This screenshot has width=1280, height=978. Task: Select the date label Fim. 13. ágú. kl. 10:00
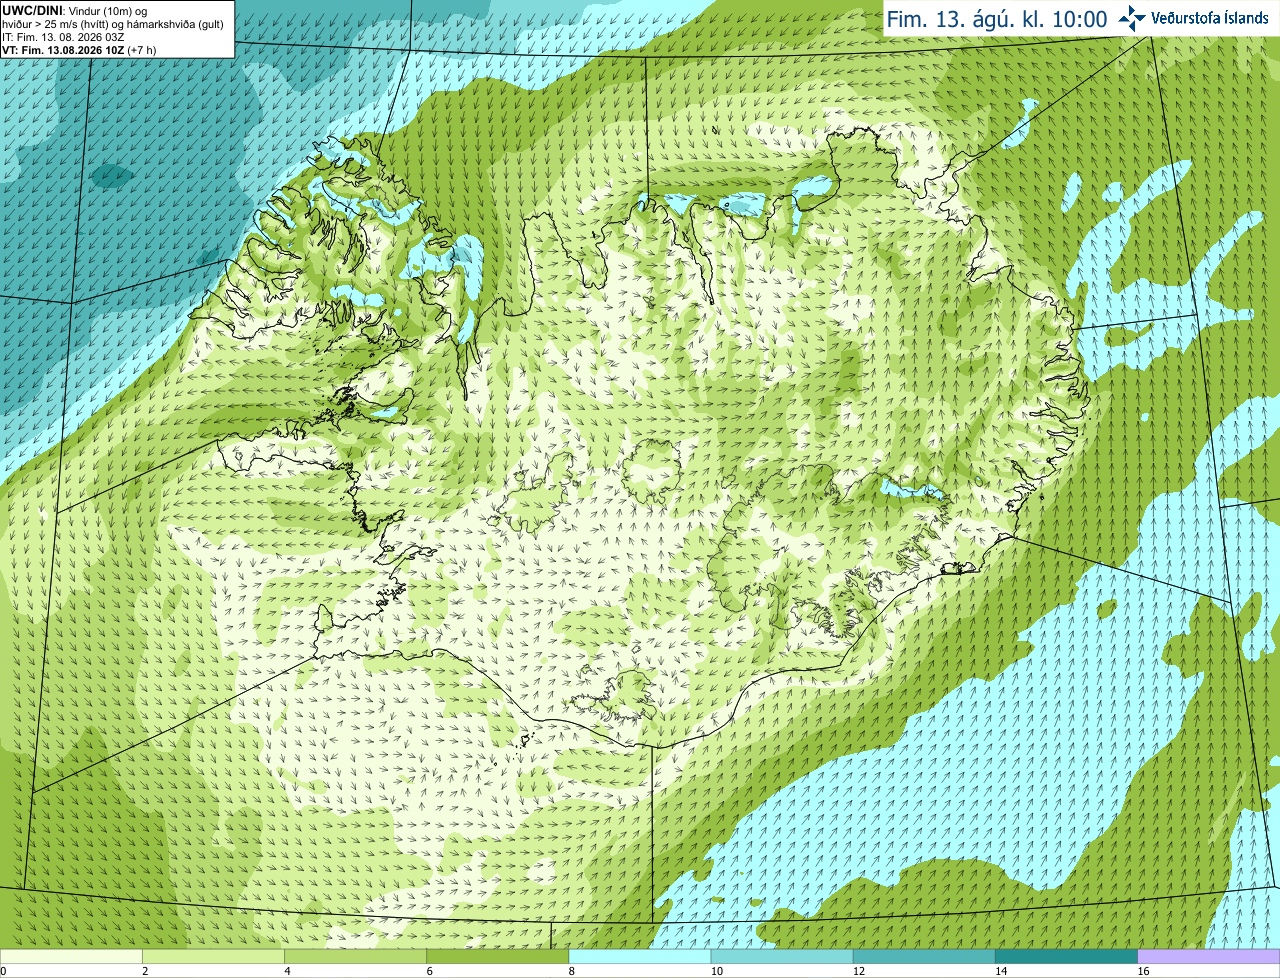(x=997, y=19)
